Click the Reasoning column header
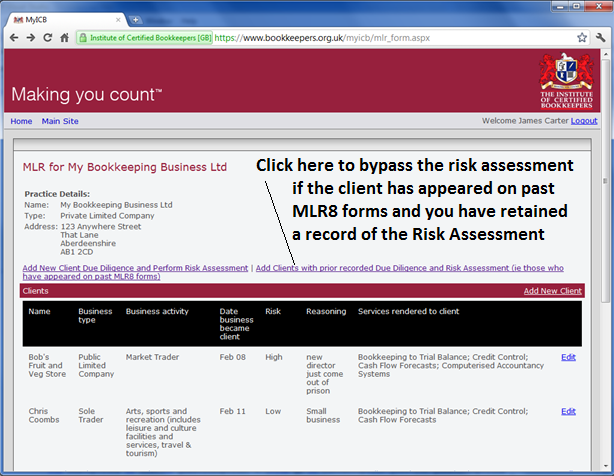 (x=326, y=312)
